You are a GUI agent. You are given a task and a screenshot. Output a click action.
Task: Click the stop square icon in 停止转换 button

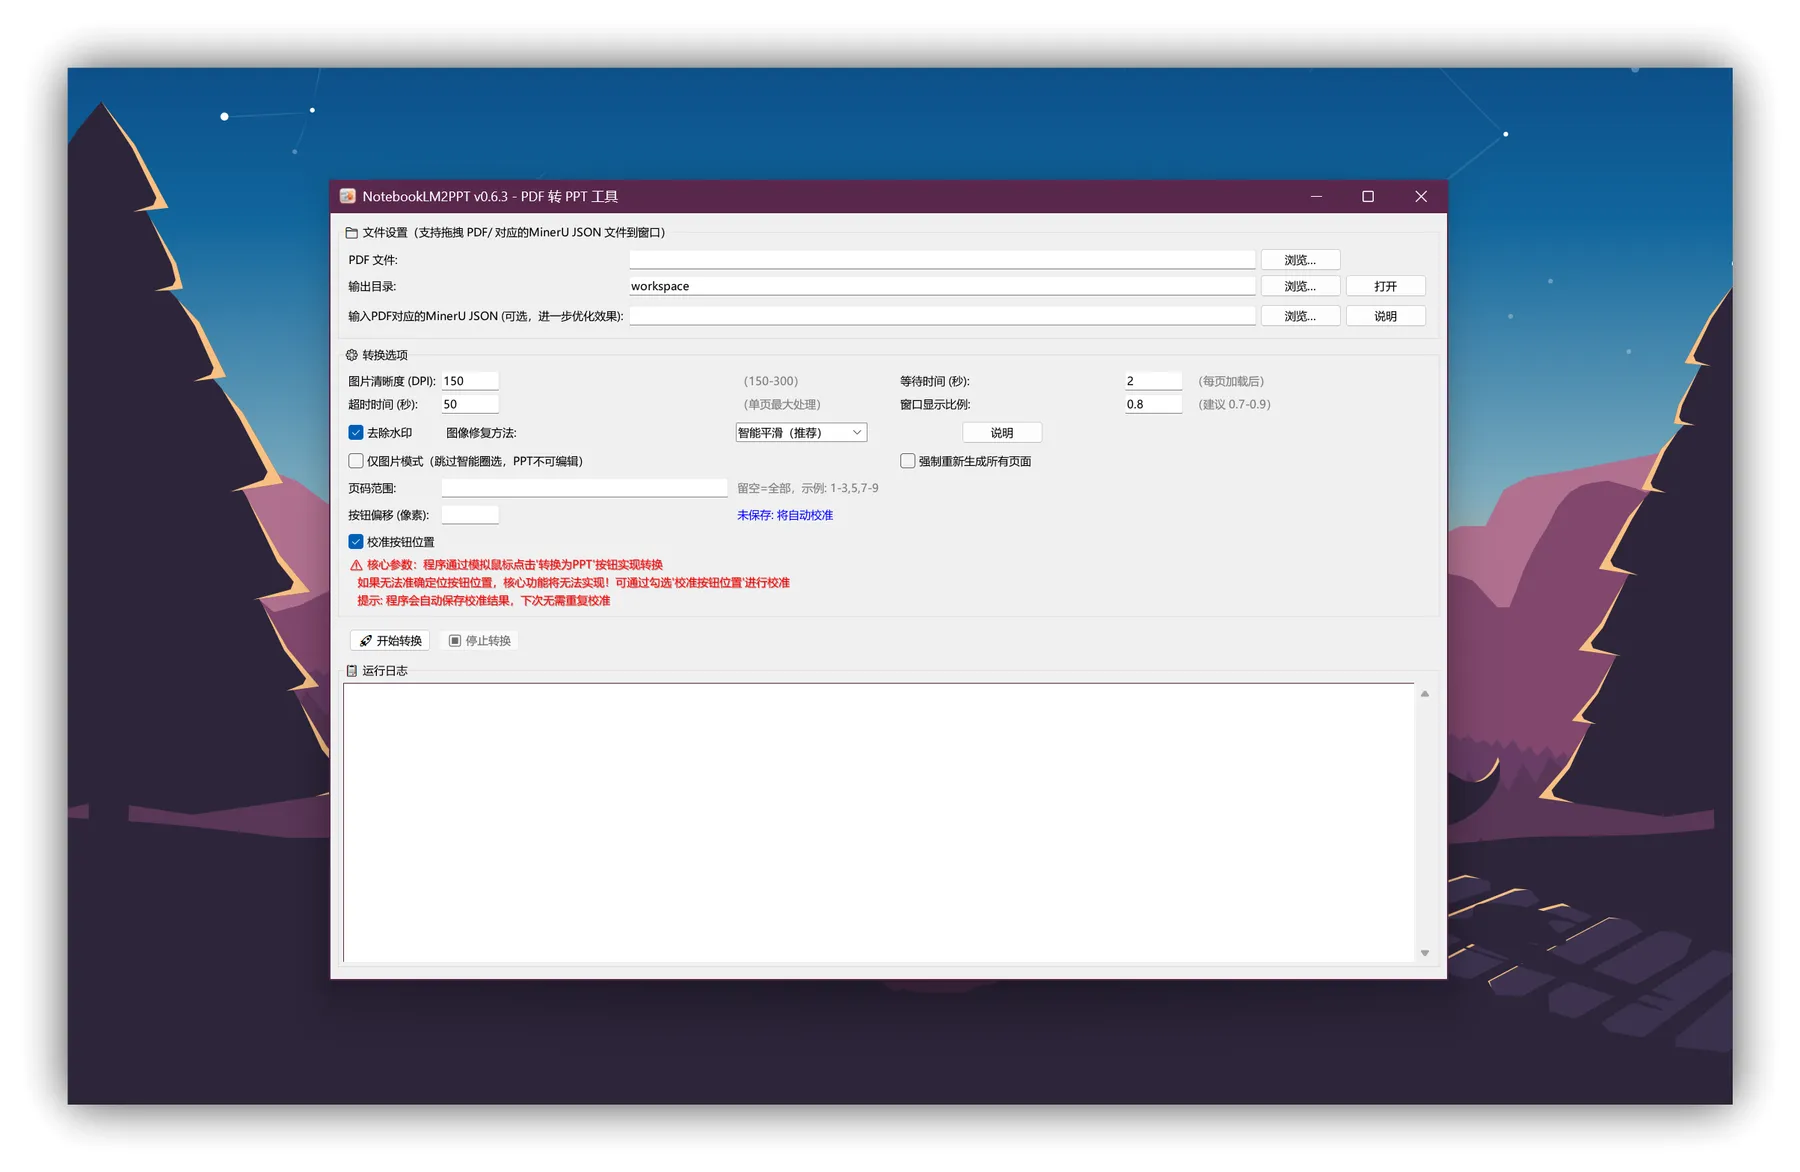tap(453, 640)
